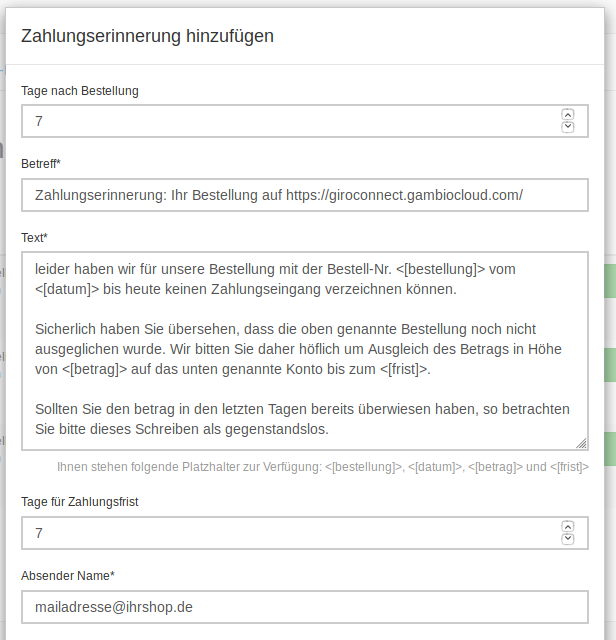Grab the text area resize handle
This screenshot has width=616, height=640.
(x=581, y=442)
